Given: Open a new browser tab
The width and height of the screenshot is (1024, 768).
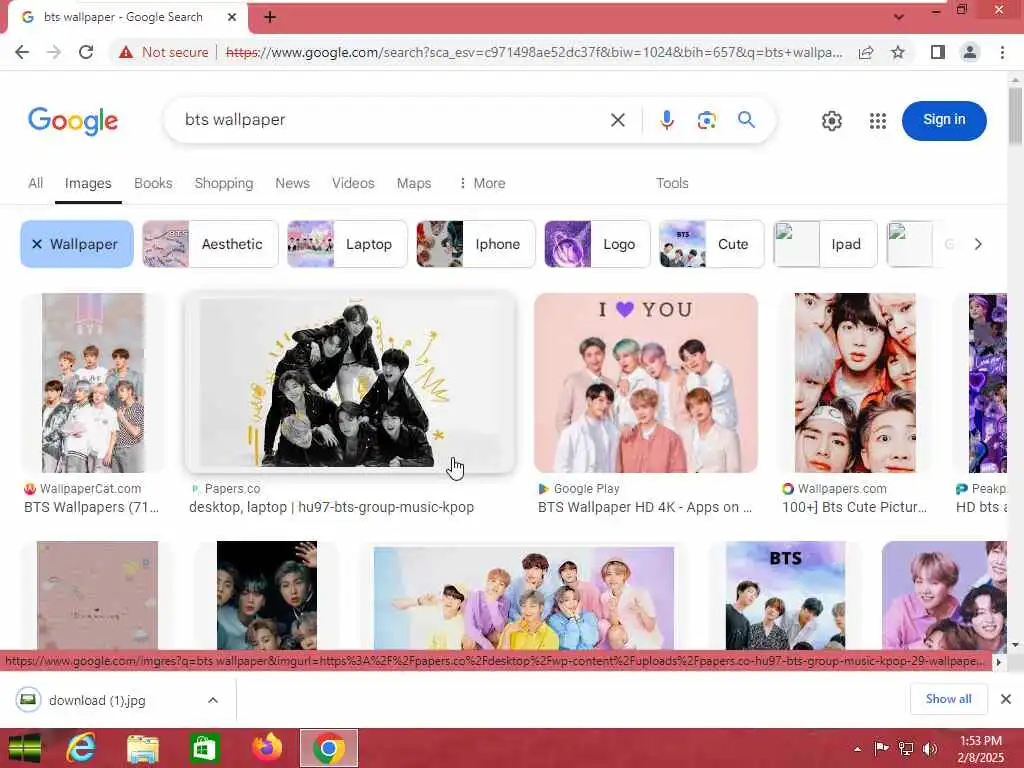Looking at the screenshot, I should click(270, 17).
